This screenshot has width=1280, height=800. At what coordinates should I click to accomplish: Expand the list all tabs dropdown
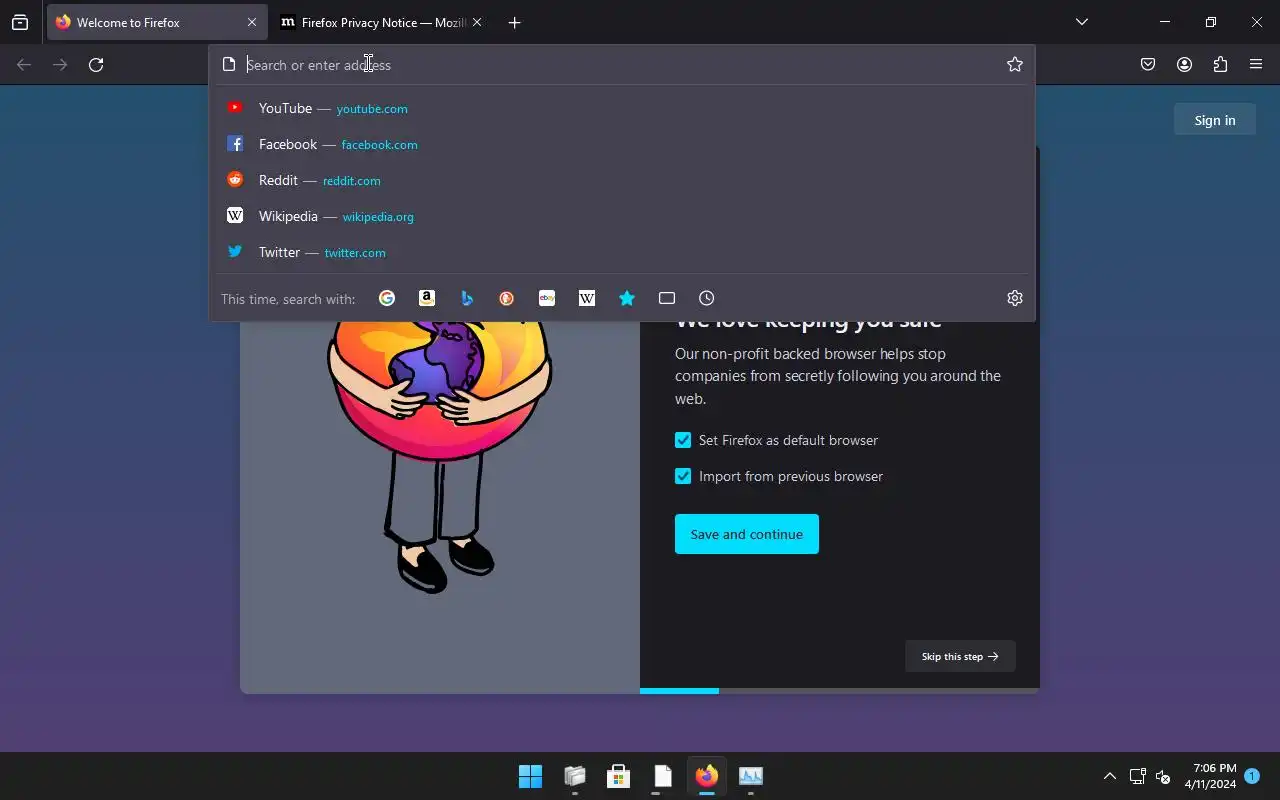point(1081,22)
